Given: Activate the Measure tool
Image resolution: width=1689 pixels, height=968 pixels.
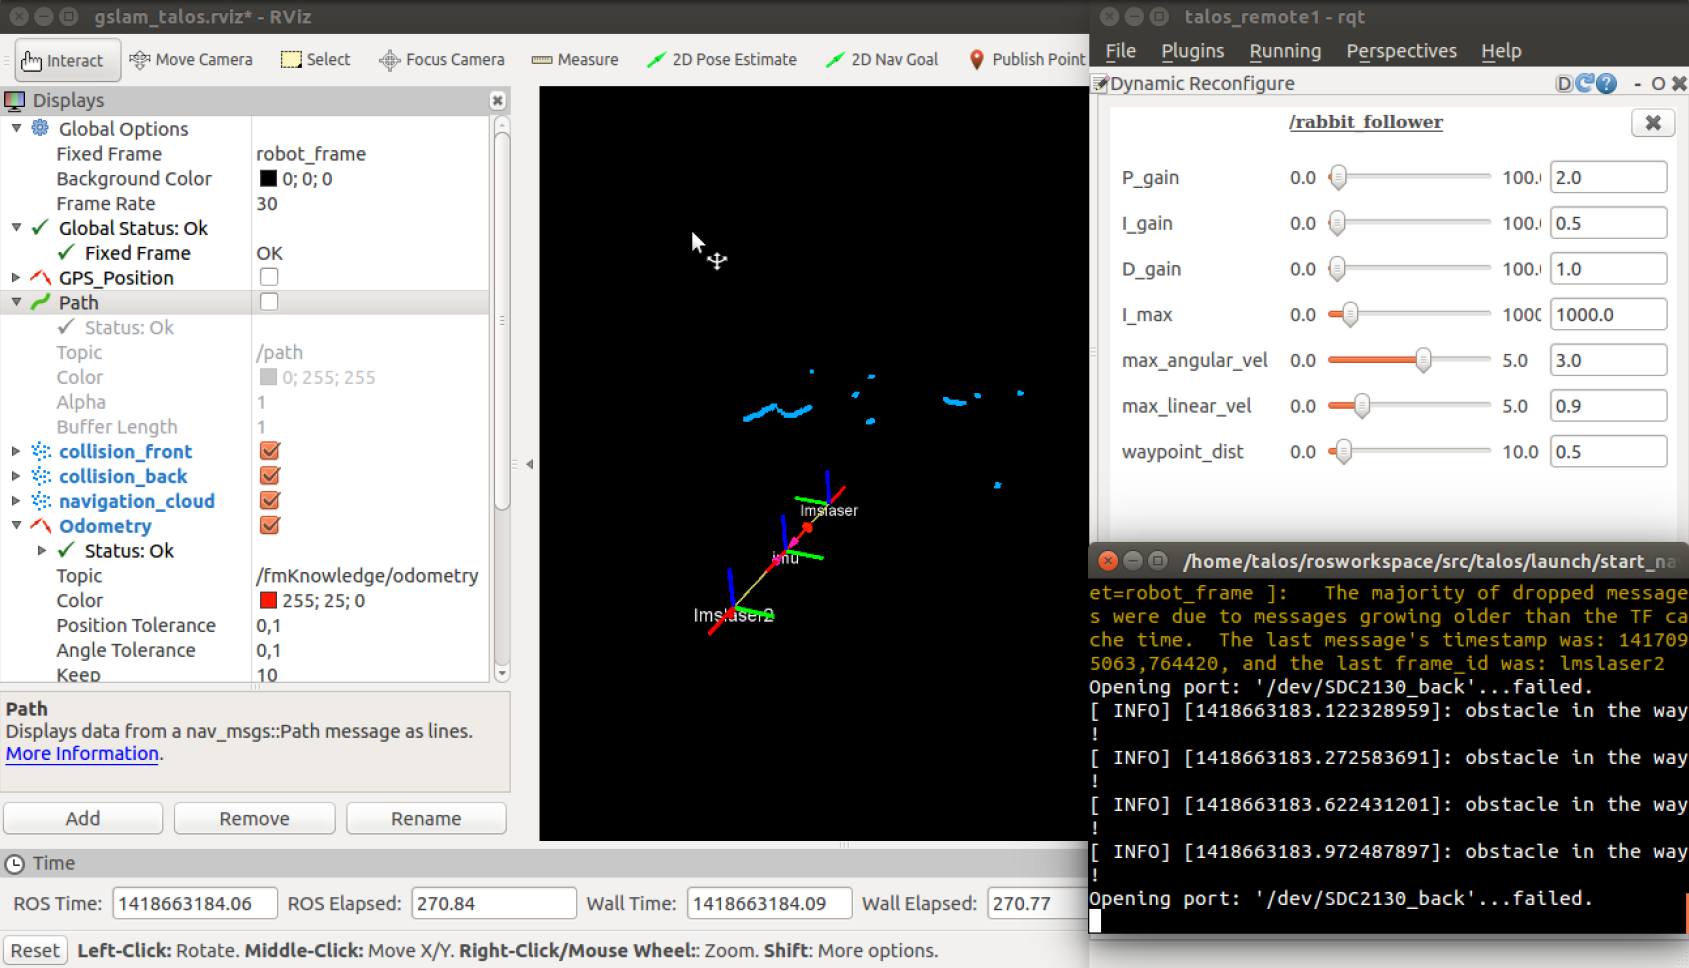Looking at the screenshot, I should pos(575,60).
